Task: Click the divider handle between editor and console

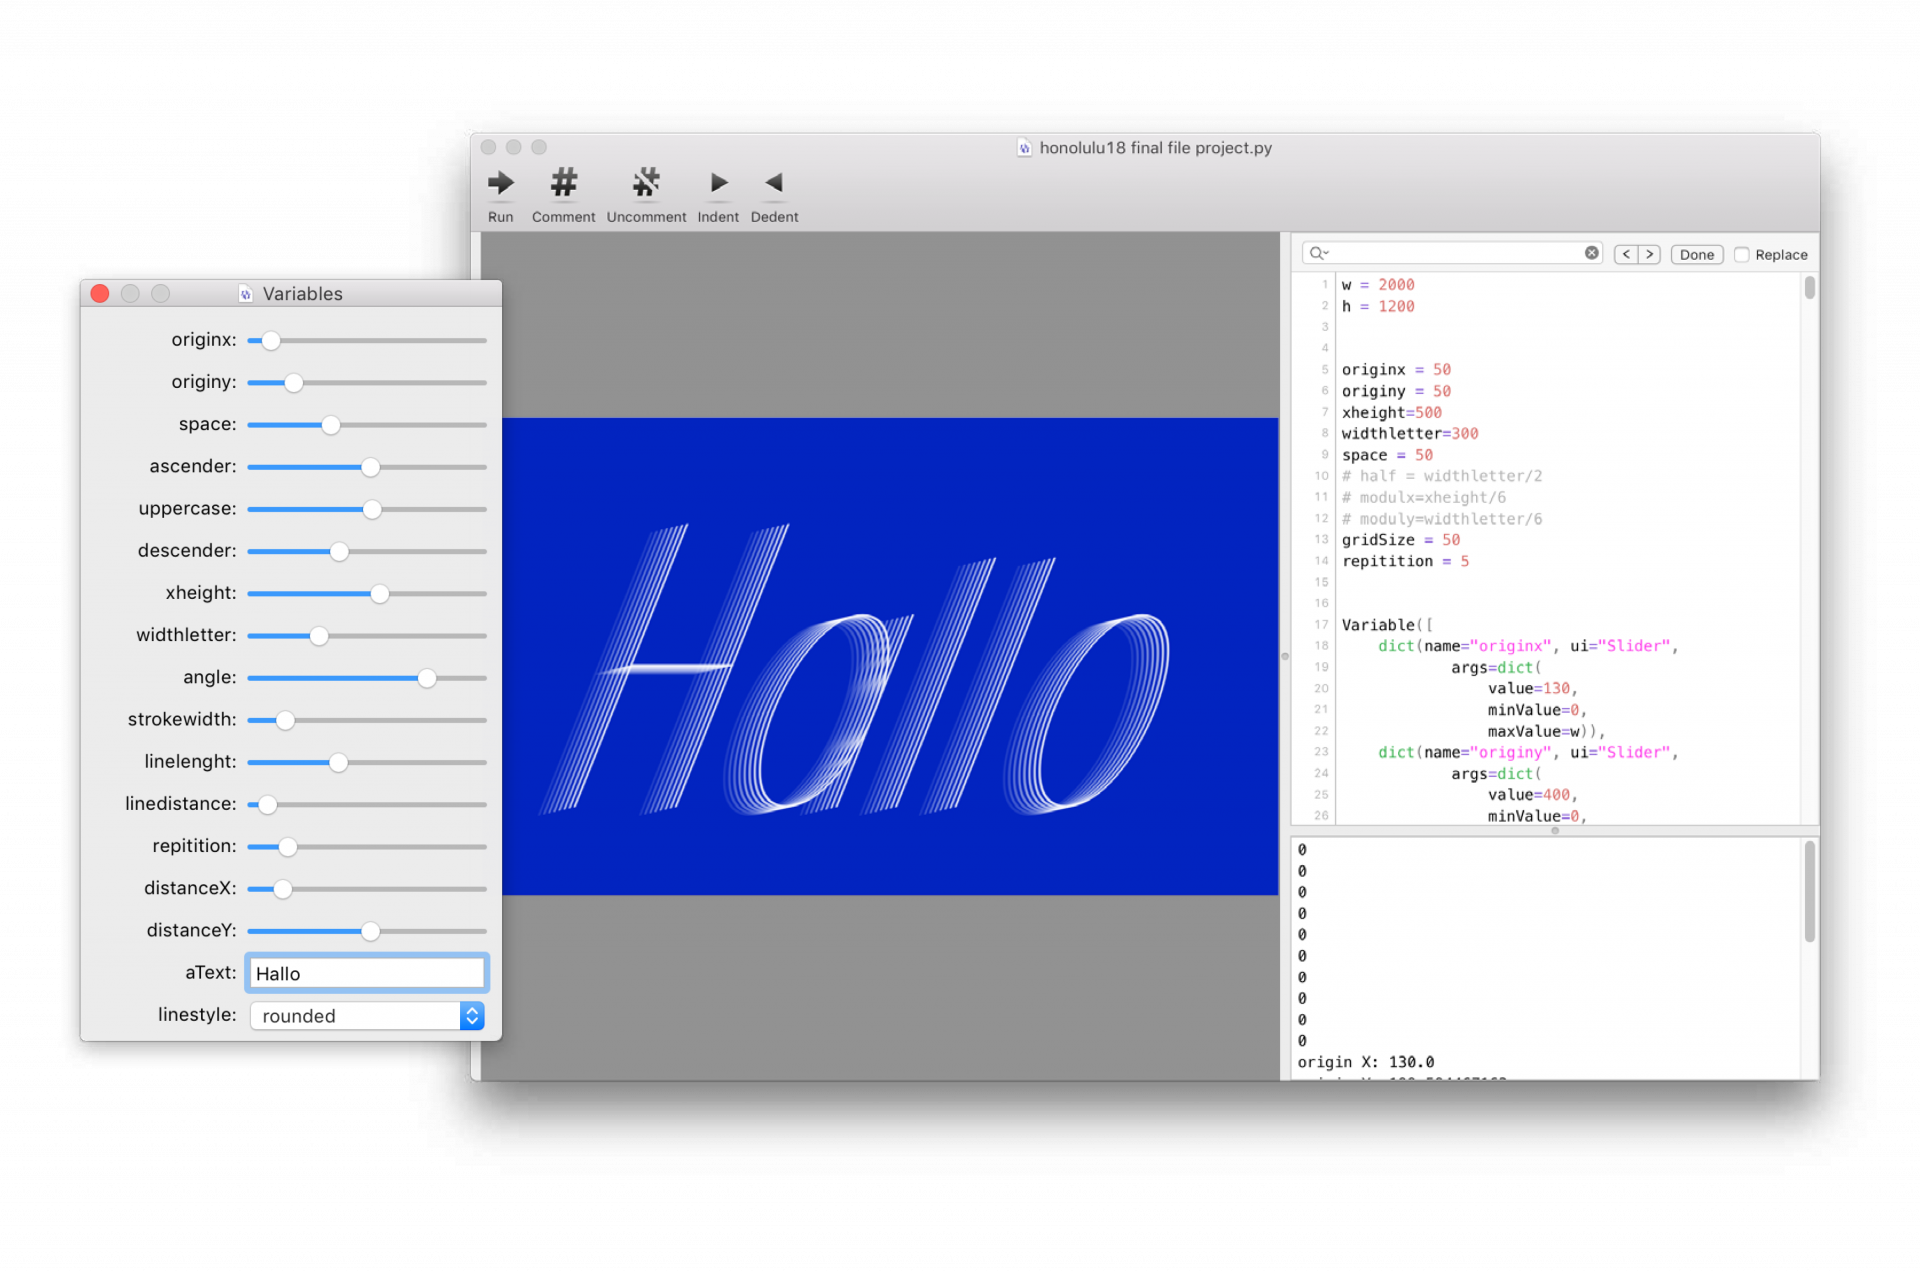Action: point(1555,830)
